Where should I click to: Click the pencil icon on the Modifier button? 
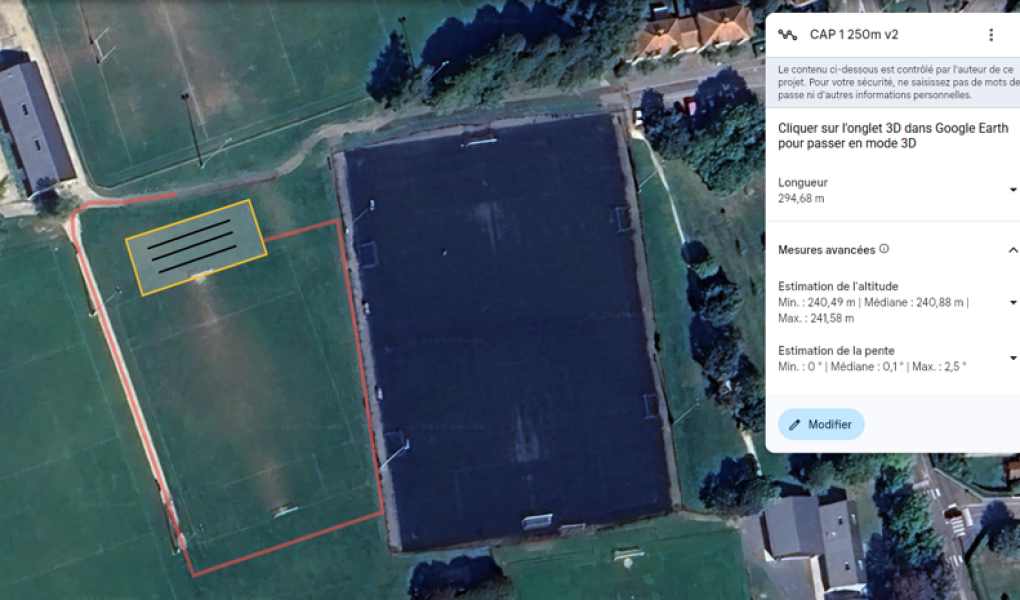[794, 425]
